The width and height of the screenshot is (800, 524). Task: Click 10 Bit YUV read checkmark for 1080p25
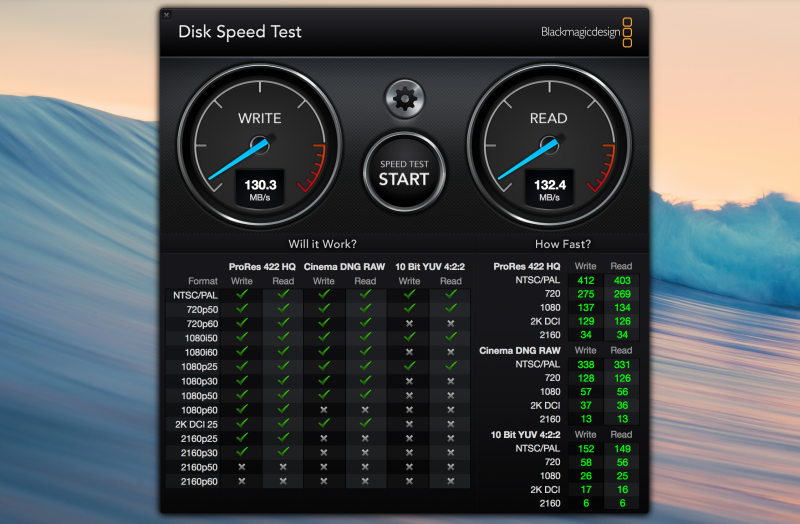(x=451, y=366)
